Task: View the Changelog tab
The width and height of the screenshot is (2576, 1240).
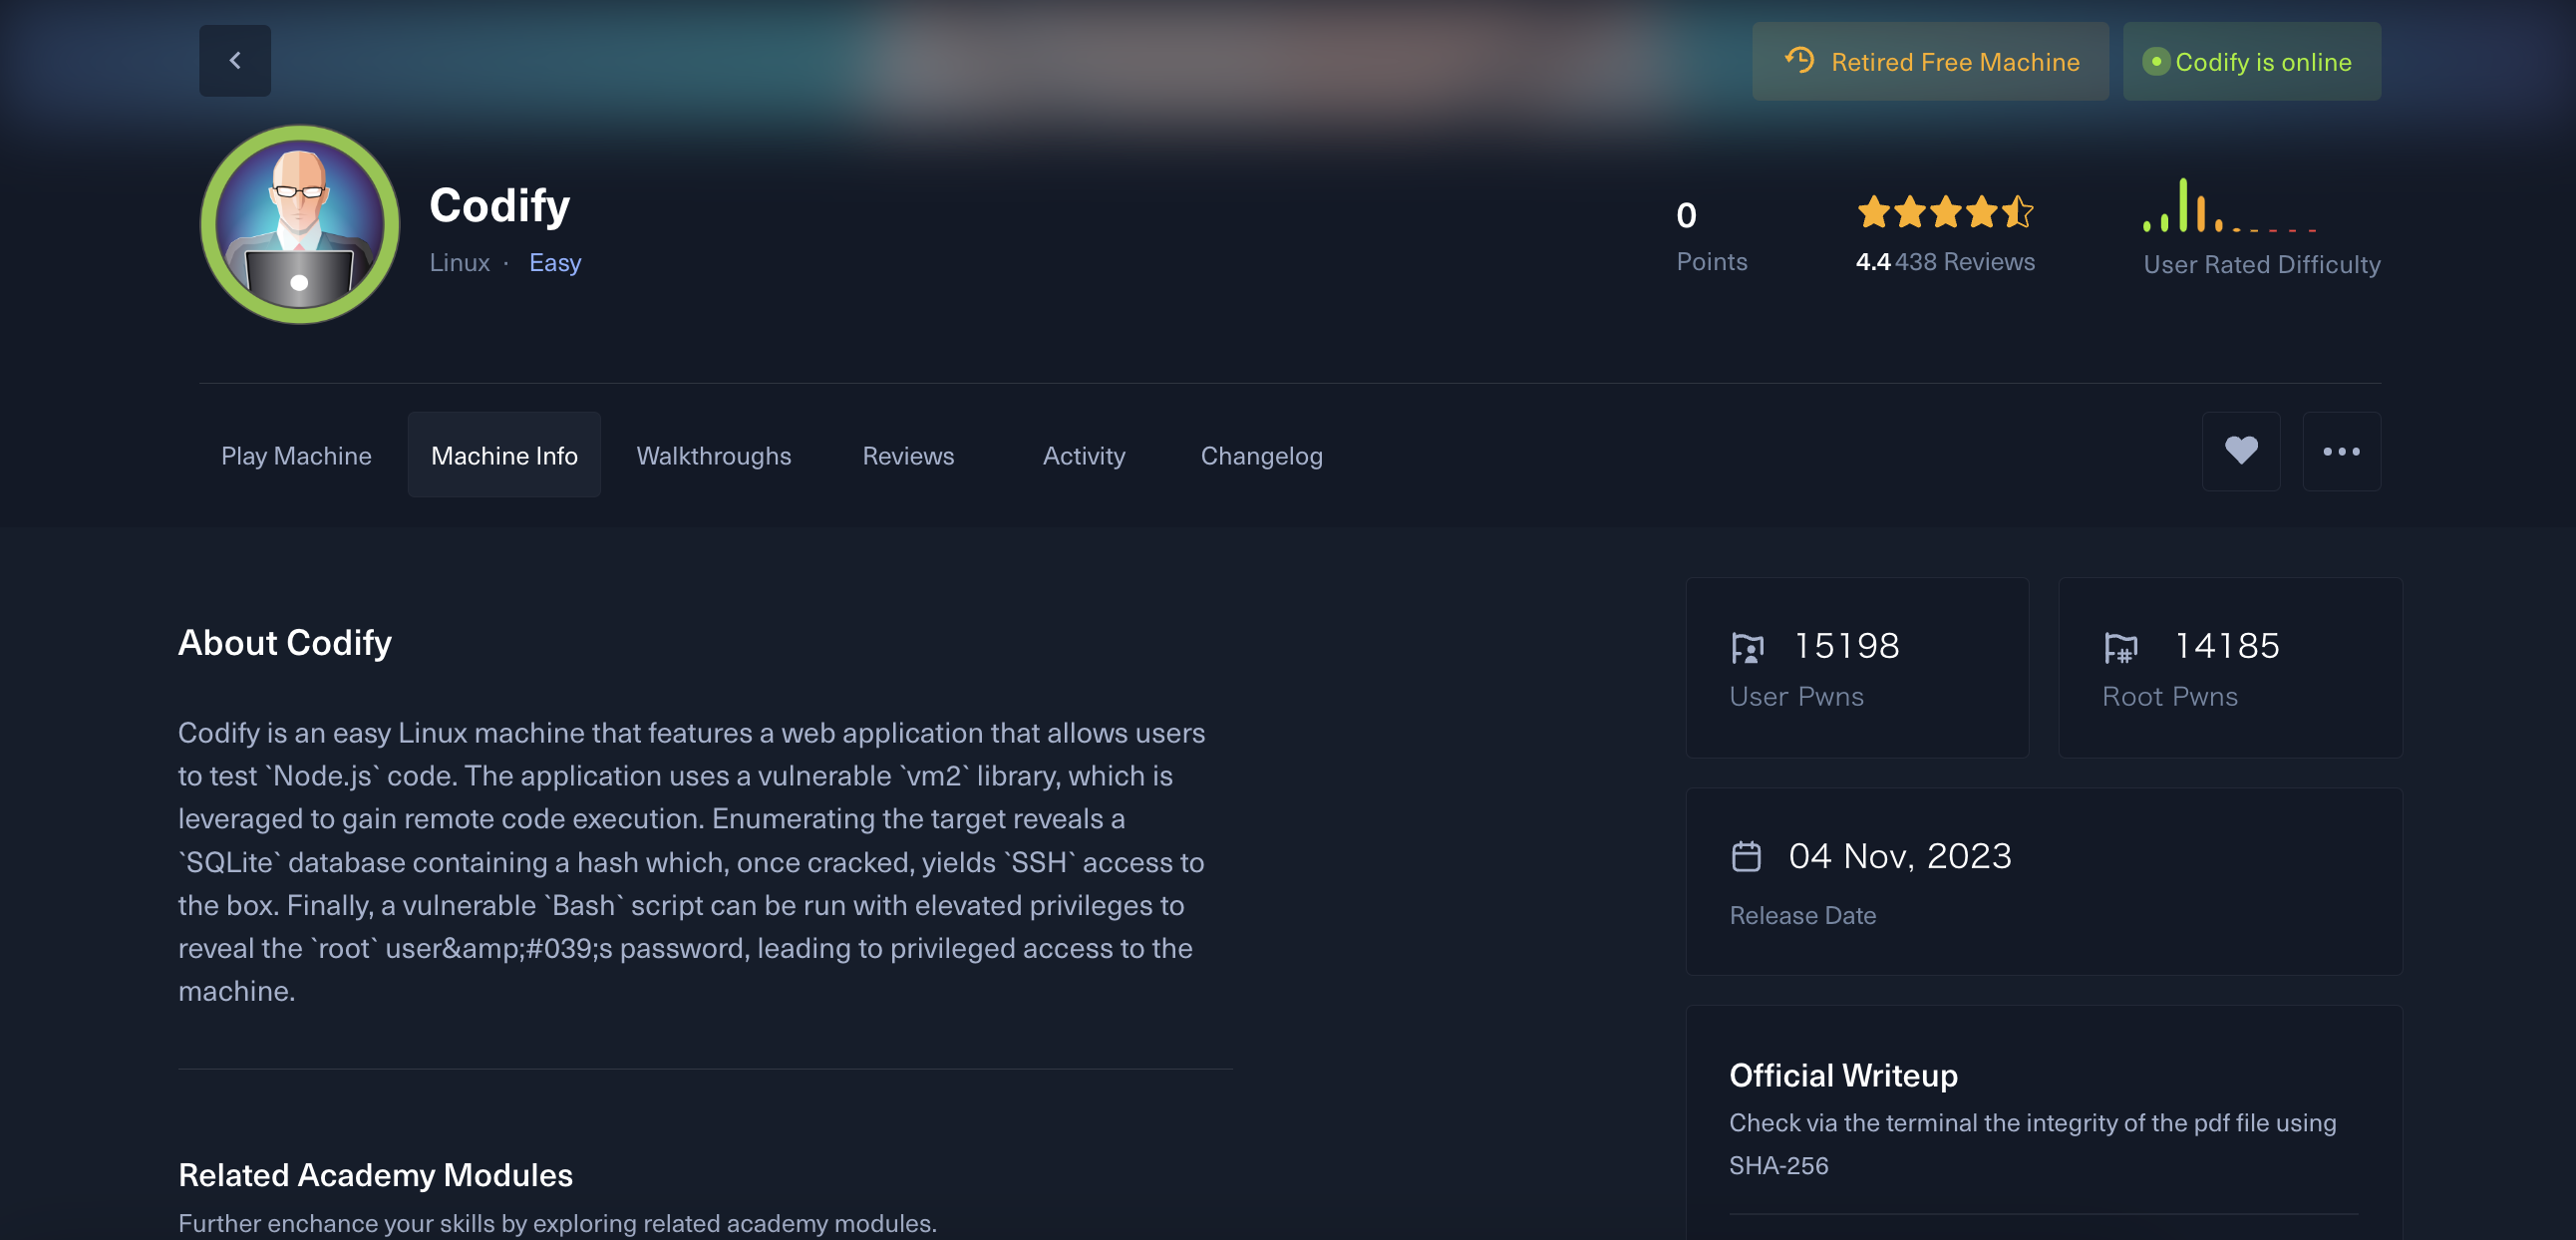Action: pos(1261,456)
